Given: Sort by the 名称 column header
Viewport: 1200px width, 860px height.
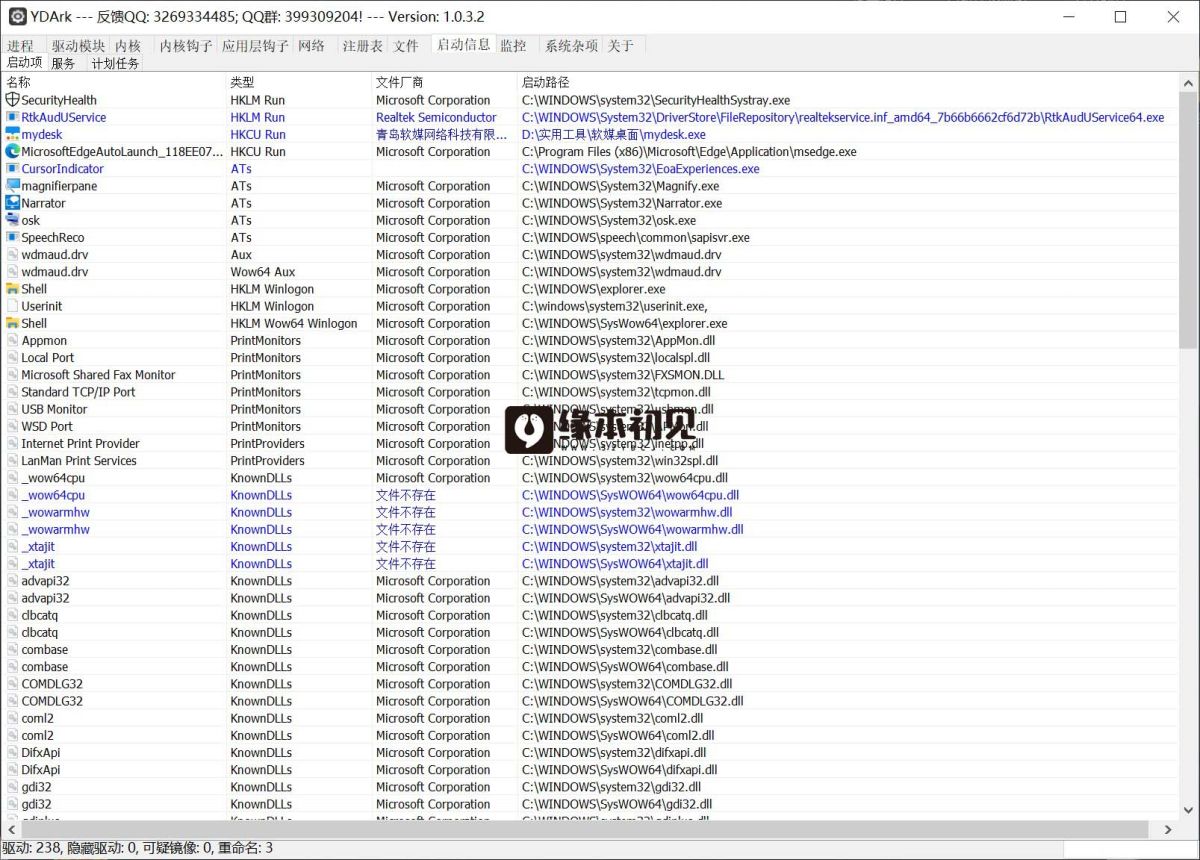Looking at the screenshot, I should [x=114, y=82].
